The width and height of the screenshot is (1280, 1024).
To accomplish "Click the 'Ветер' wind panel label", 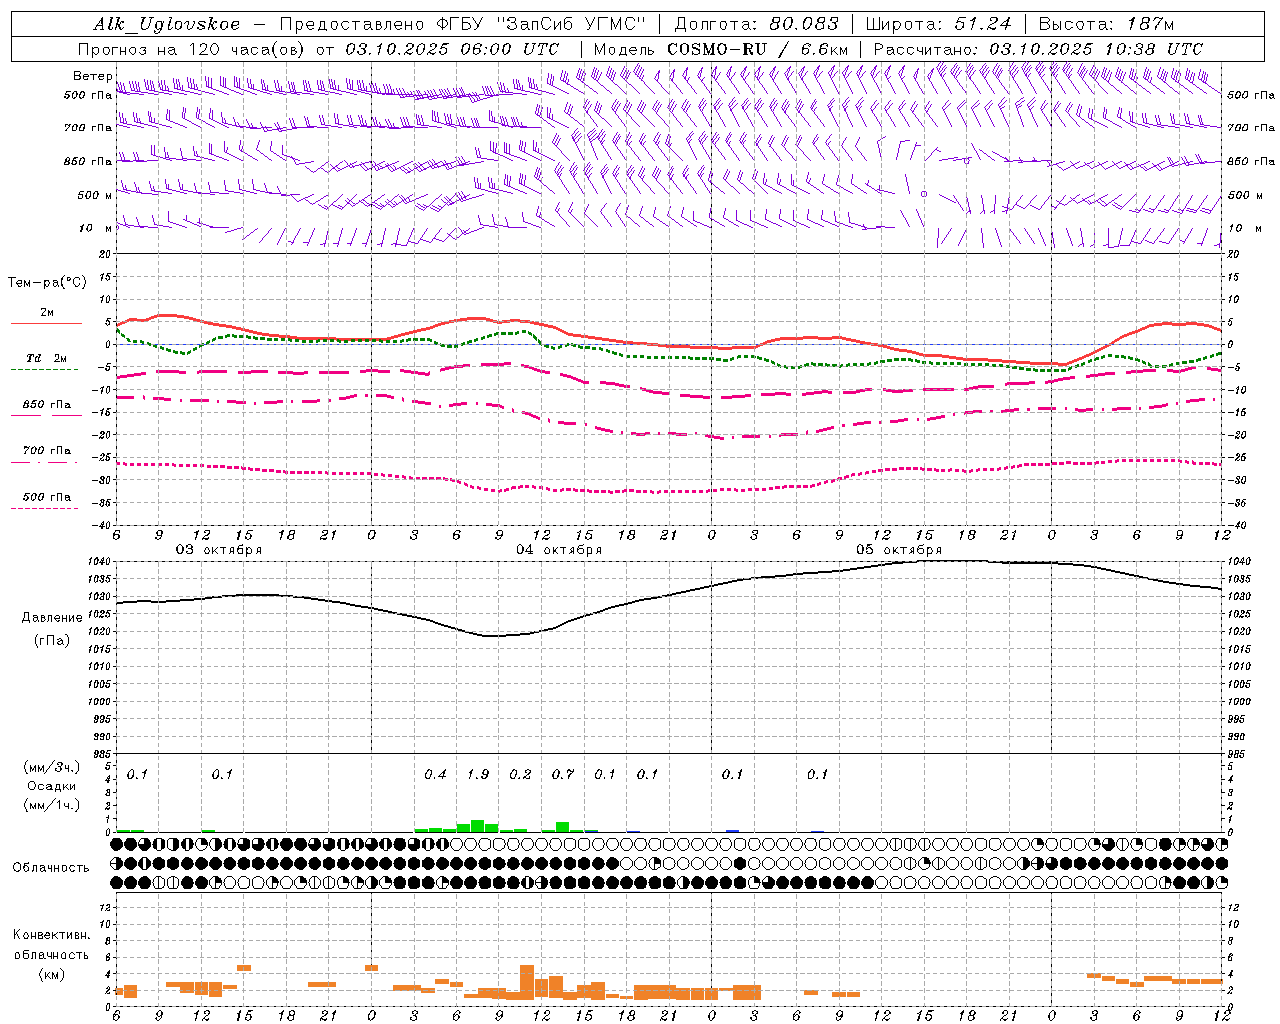I will [92, 76].
